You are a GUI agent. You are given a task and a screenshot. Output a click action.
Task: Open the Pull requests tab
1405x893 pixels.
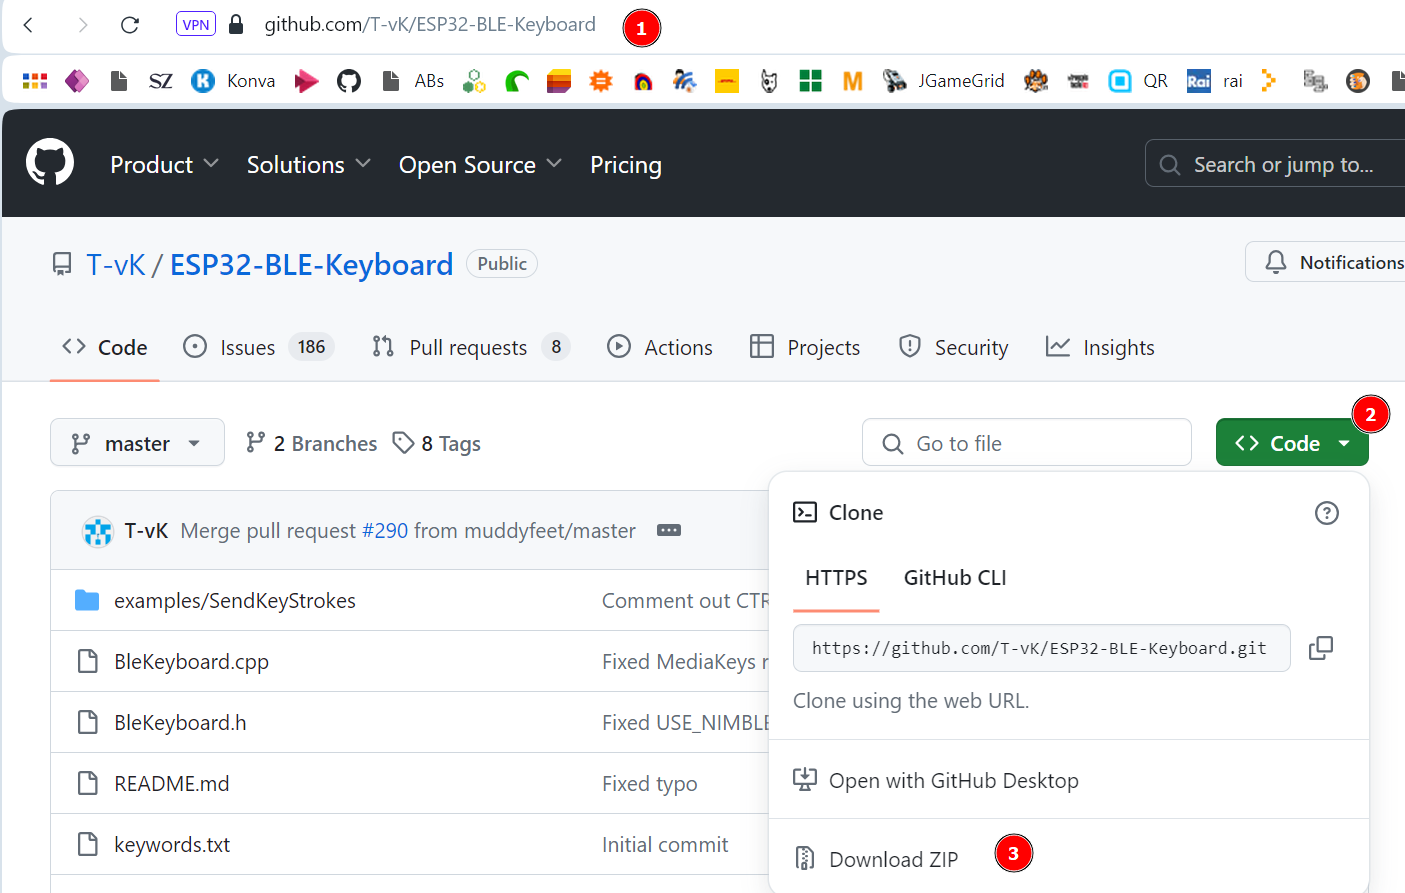click(470, 347)
